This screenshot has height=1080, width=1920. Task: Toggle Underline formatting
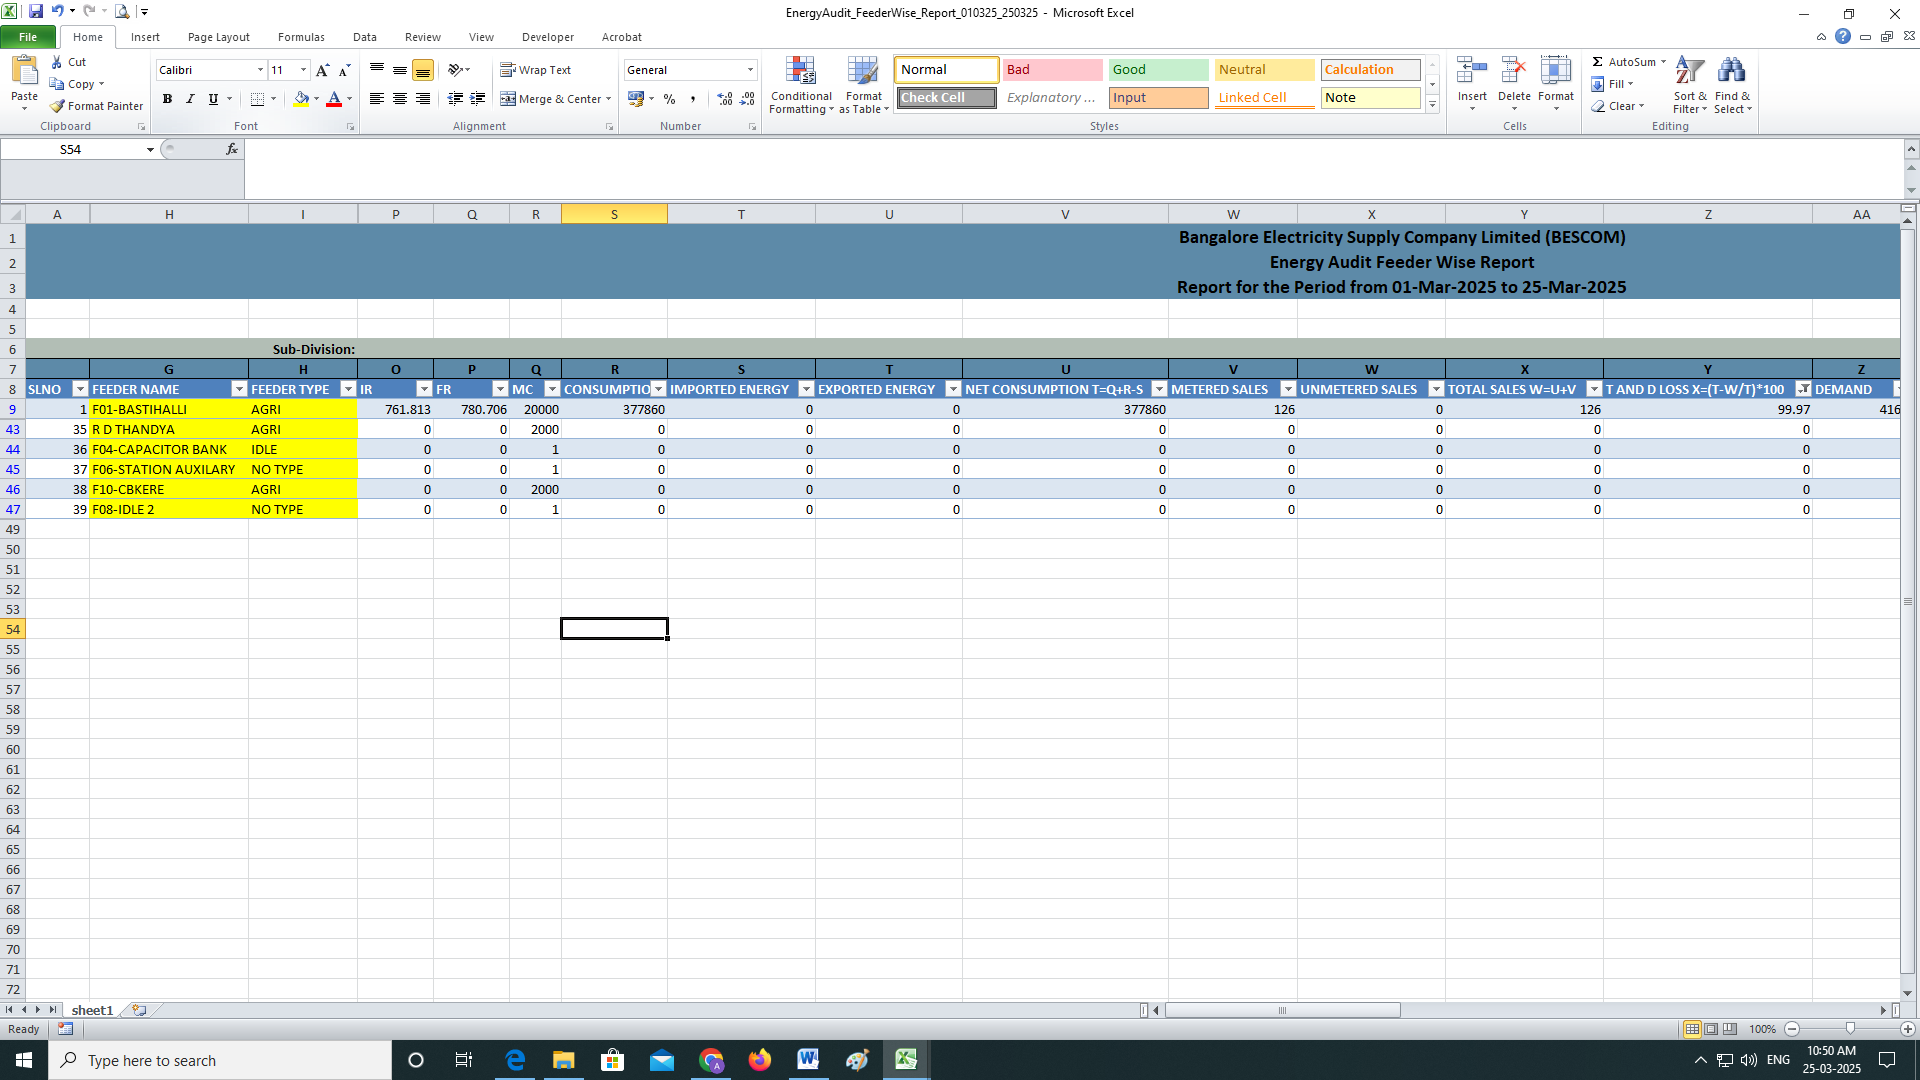pos(213,99)
